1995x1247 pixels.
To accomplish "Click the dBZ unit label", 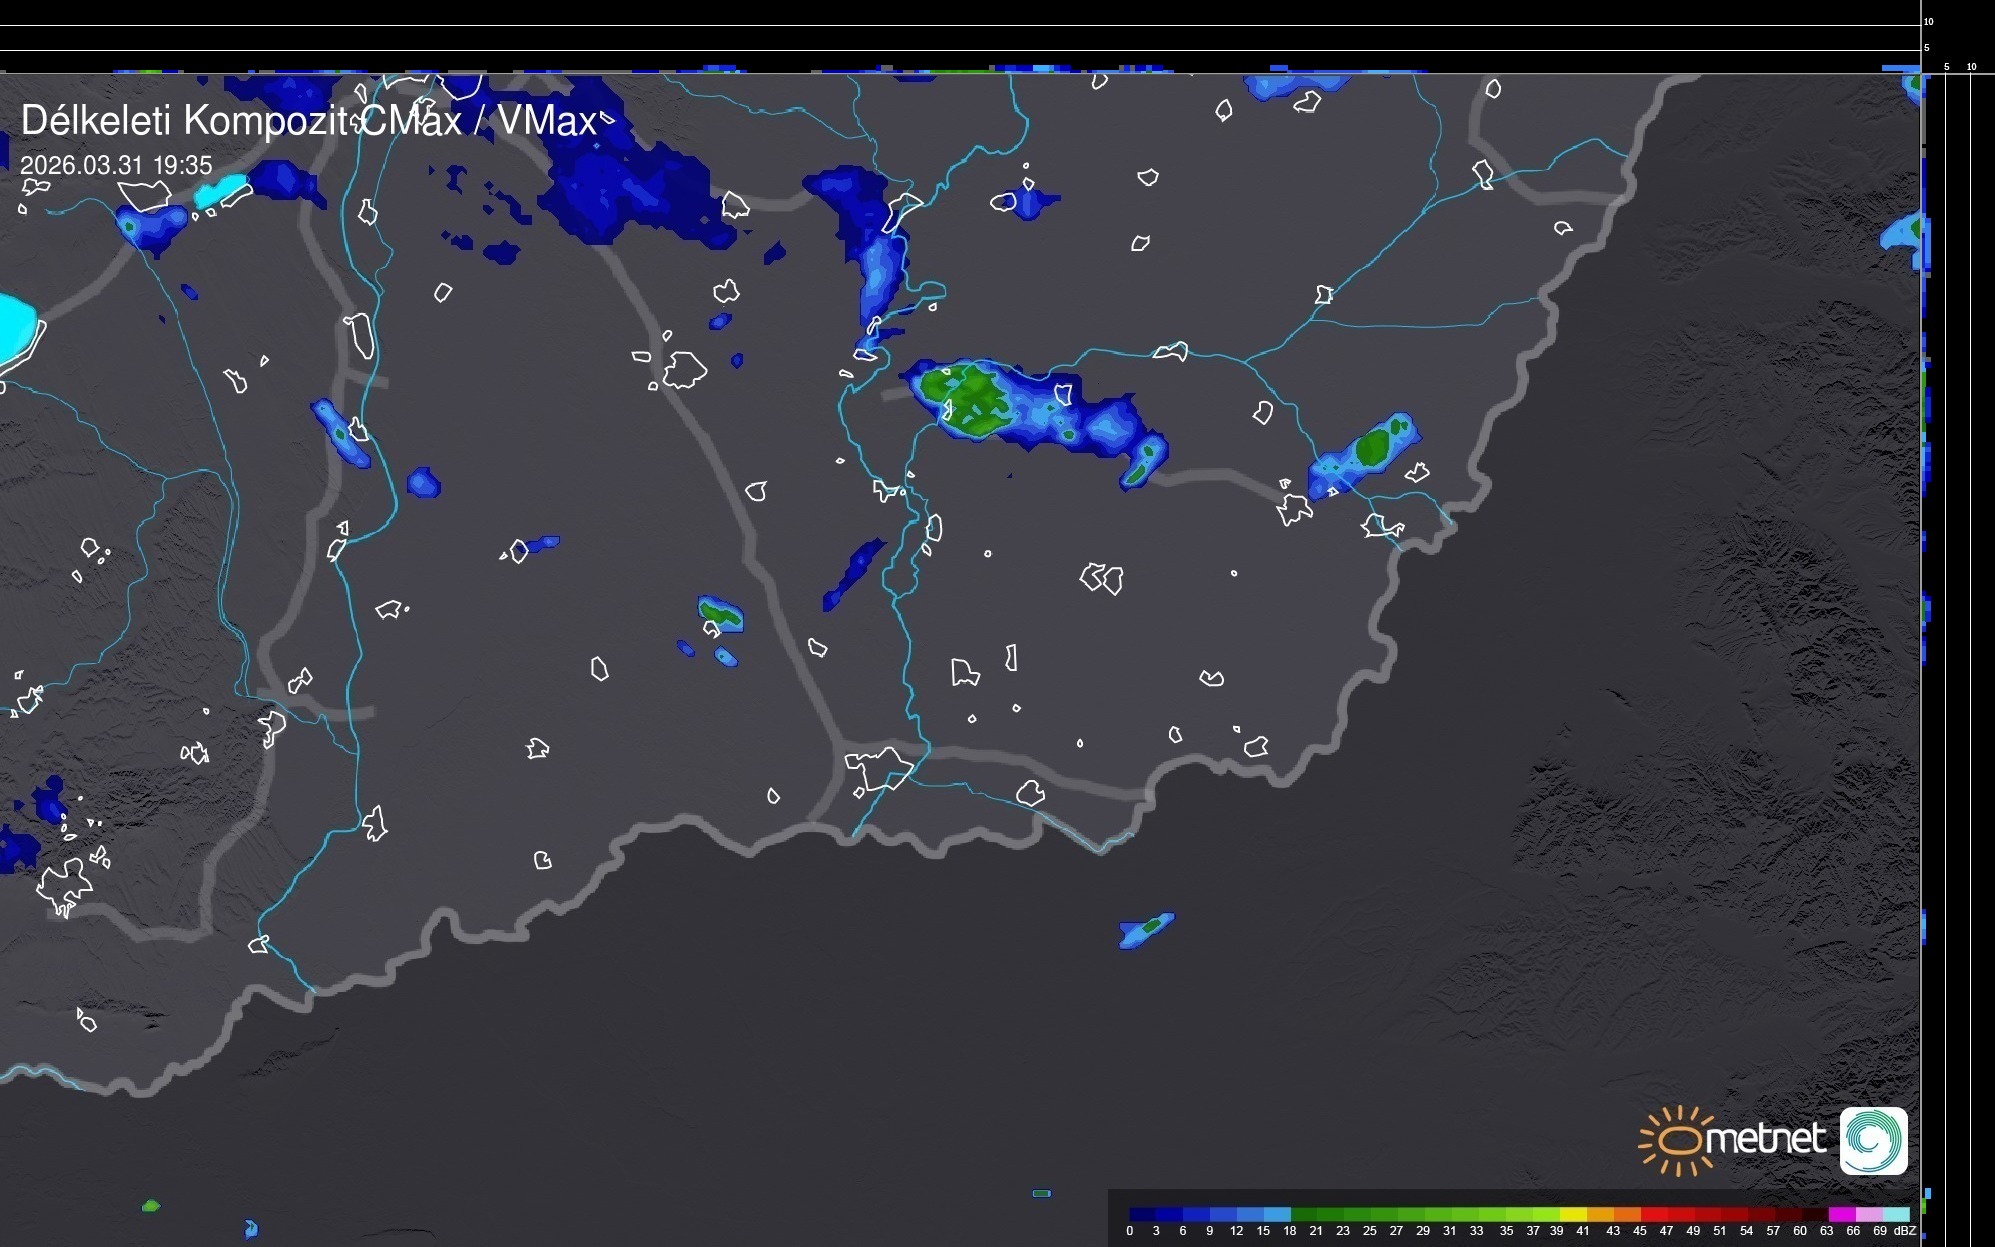I will point(1905,1231).
